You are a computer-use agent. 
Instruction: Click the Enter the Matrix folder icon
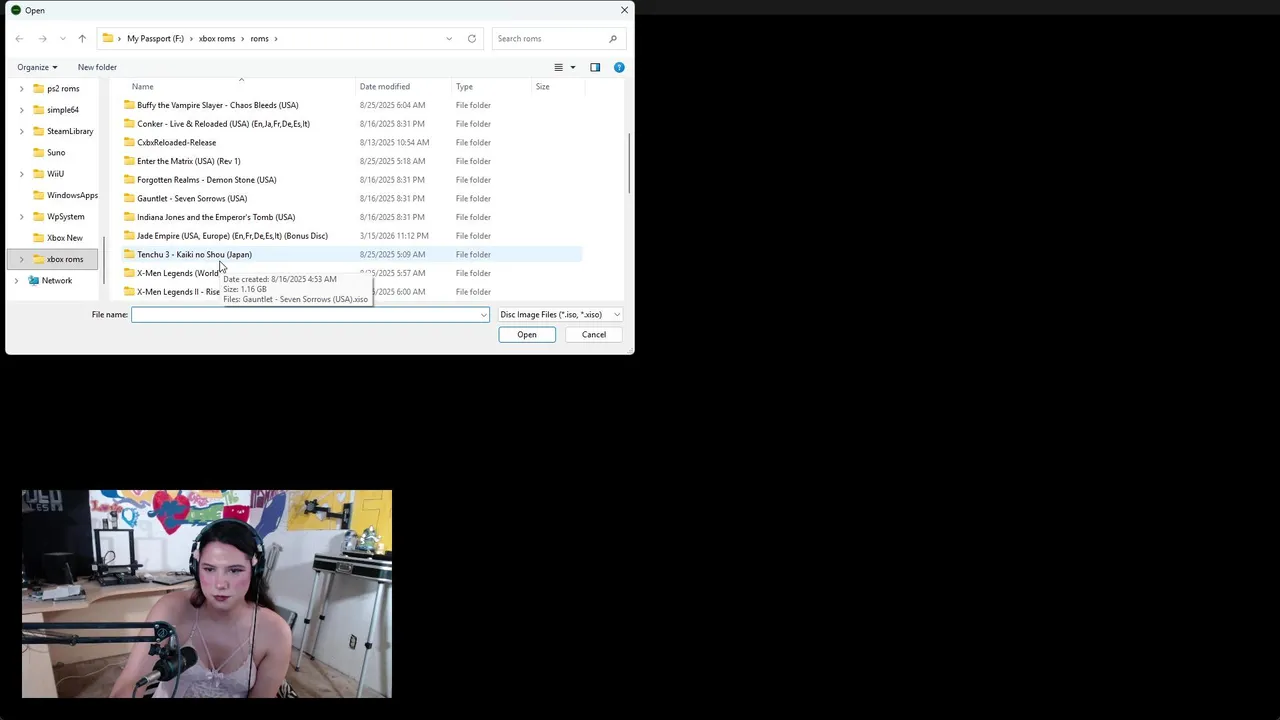click(129, 161)
